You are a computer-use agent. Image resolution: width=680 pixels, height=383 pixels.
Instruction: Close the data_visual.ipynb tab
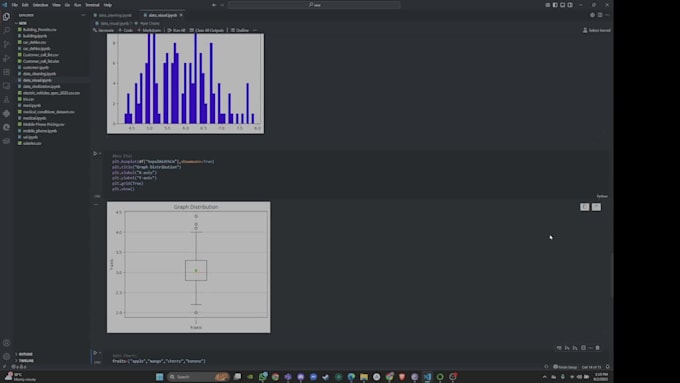(x=181, y=15)
